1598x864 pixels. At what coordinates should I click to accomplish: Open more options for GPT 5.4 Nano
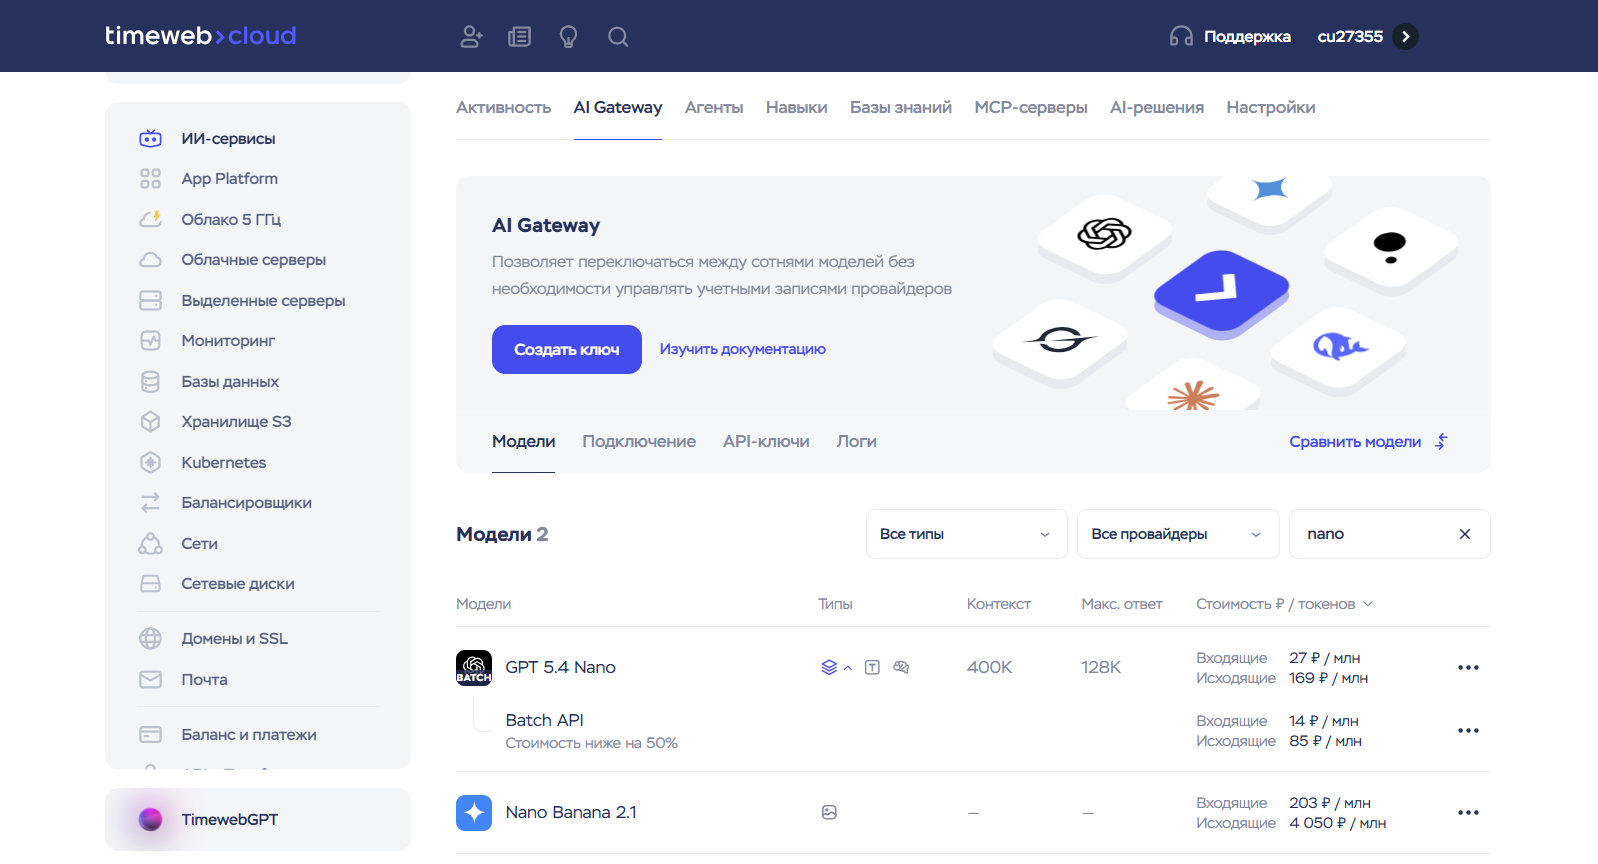(x=1468, y=667)
